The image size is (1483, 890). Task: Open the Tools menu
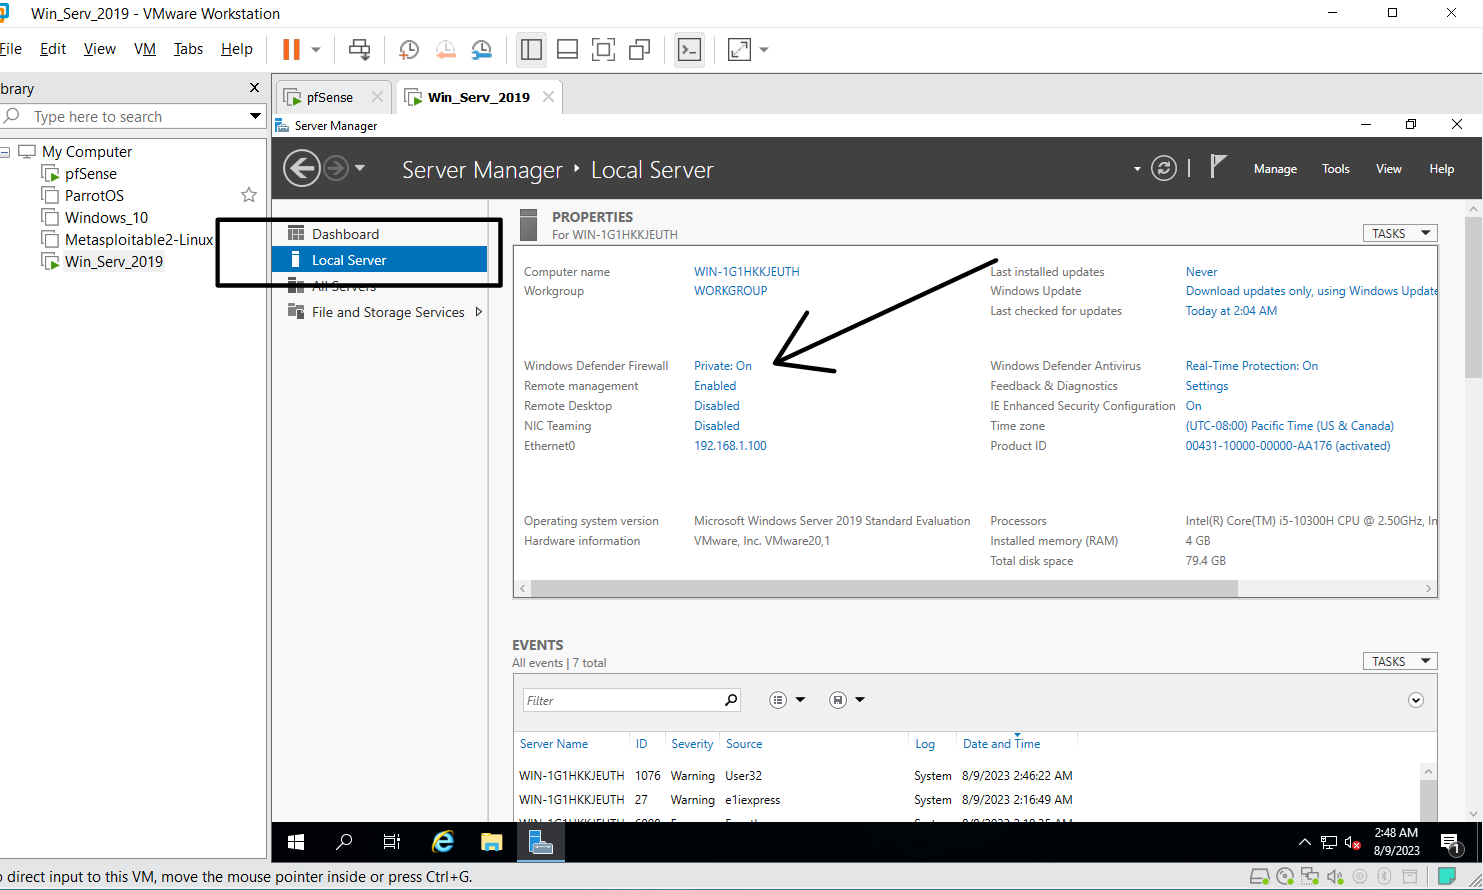1336,169
